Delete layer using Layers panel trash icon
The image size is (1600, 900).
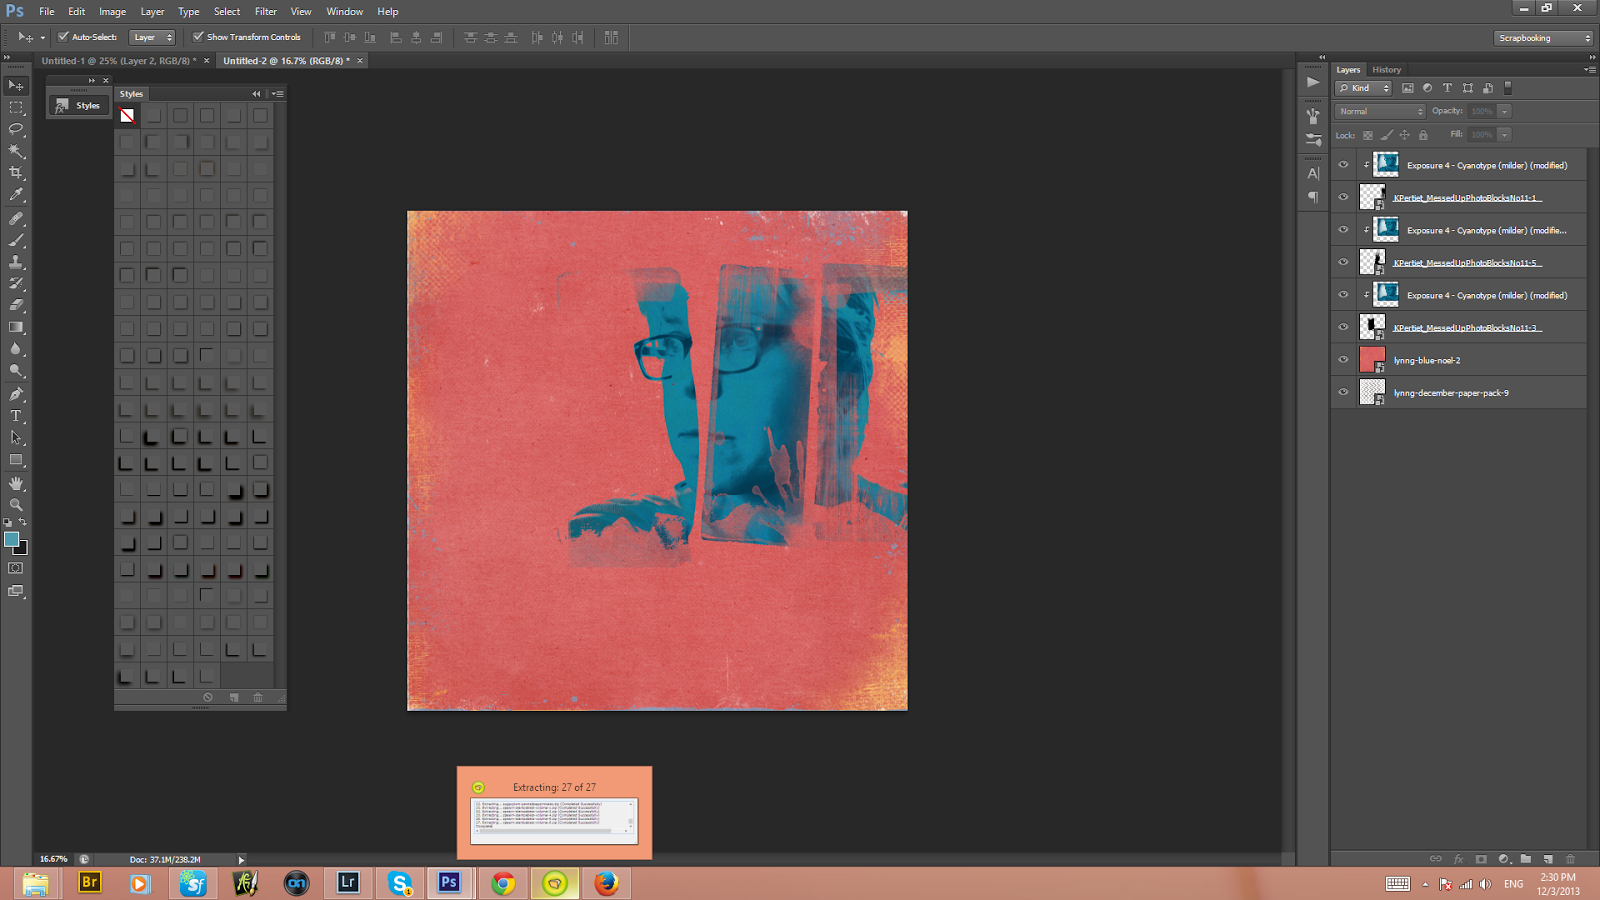(1570, 859)
